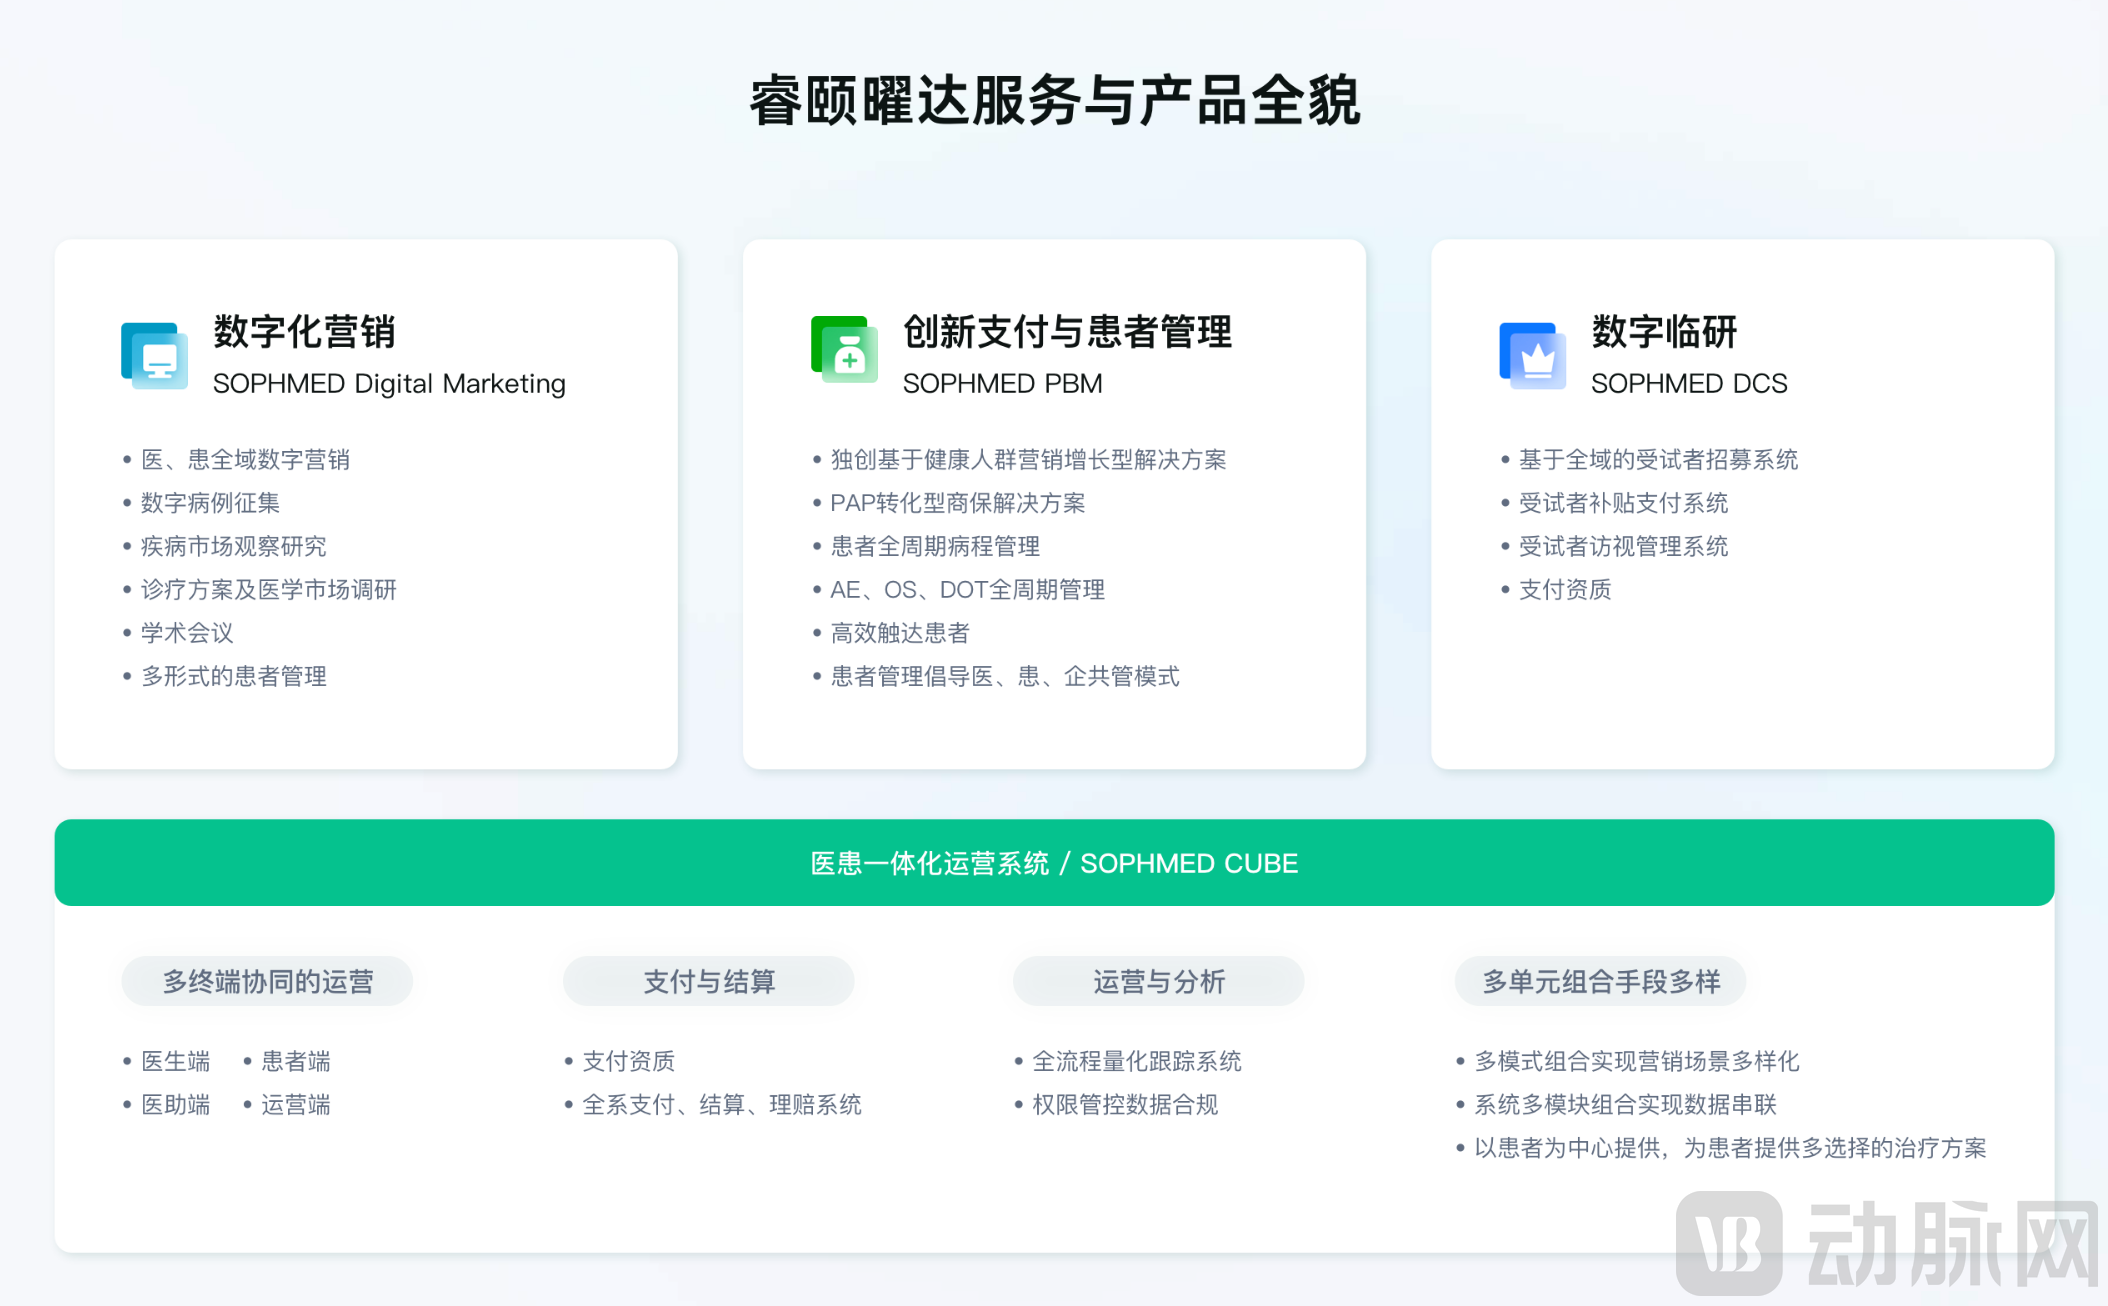
Task: Click 支付资质 under 支付与结算
Action: coord(628,1061)
